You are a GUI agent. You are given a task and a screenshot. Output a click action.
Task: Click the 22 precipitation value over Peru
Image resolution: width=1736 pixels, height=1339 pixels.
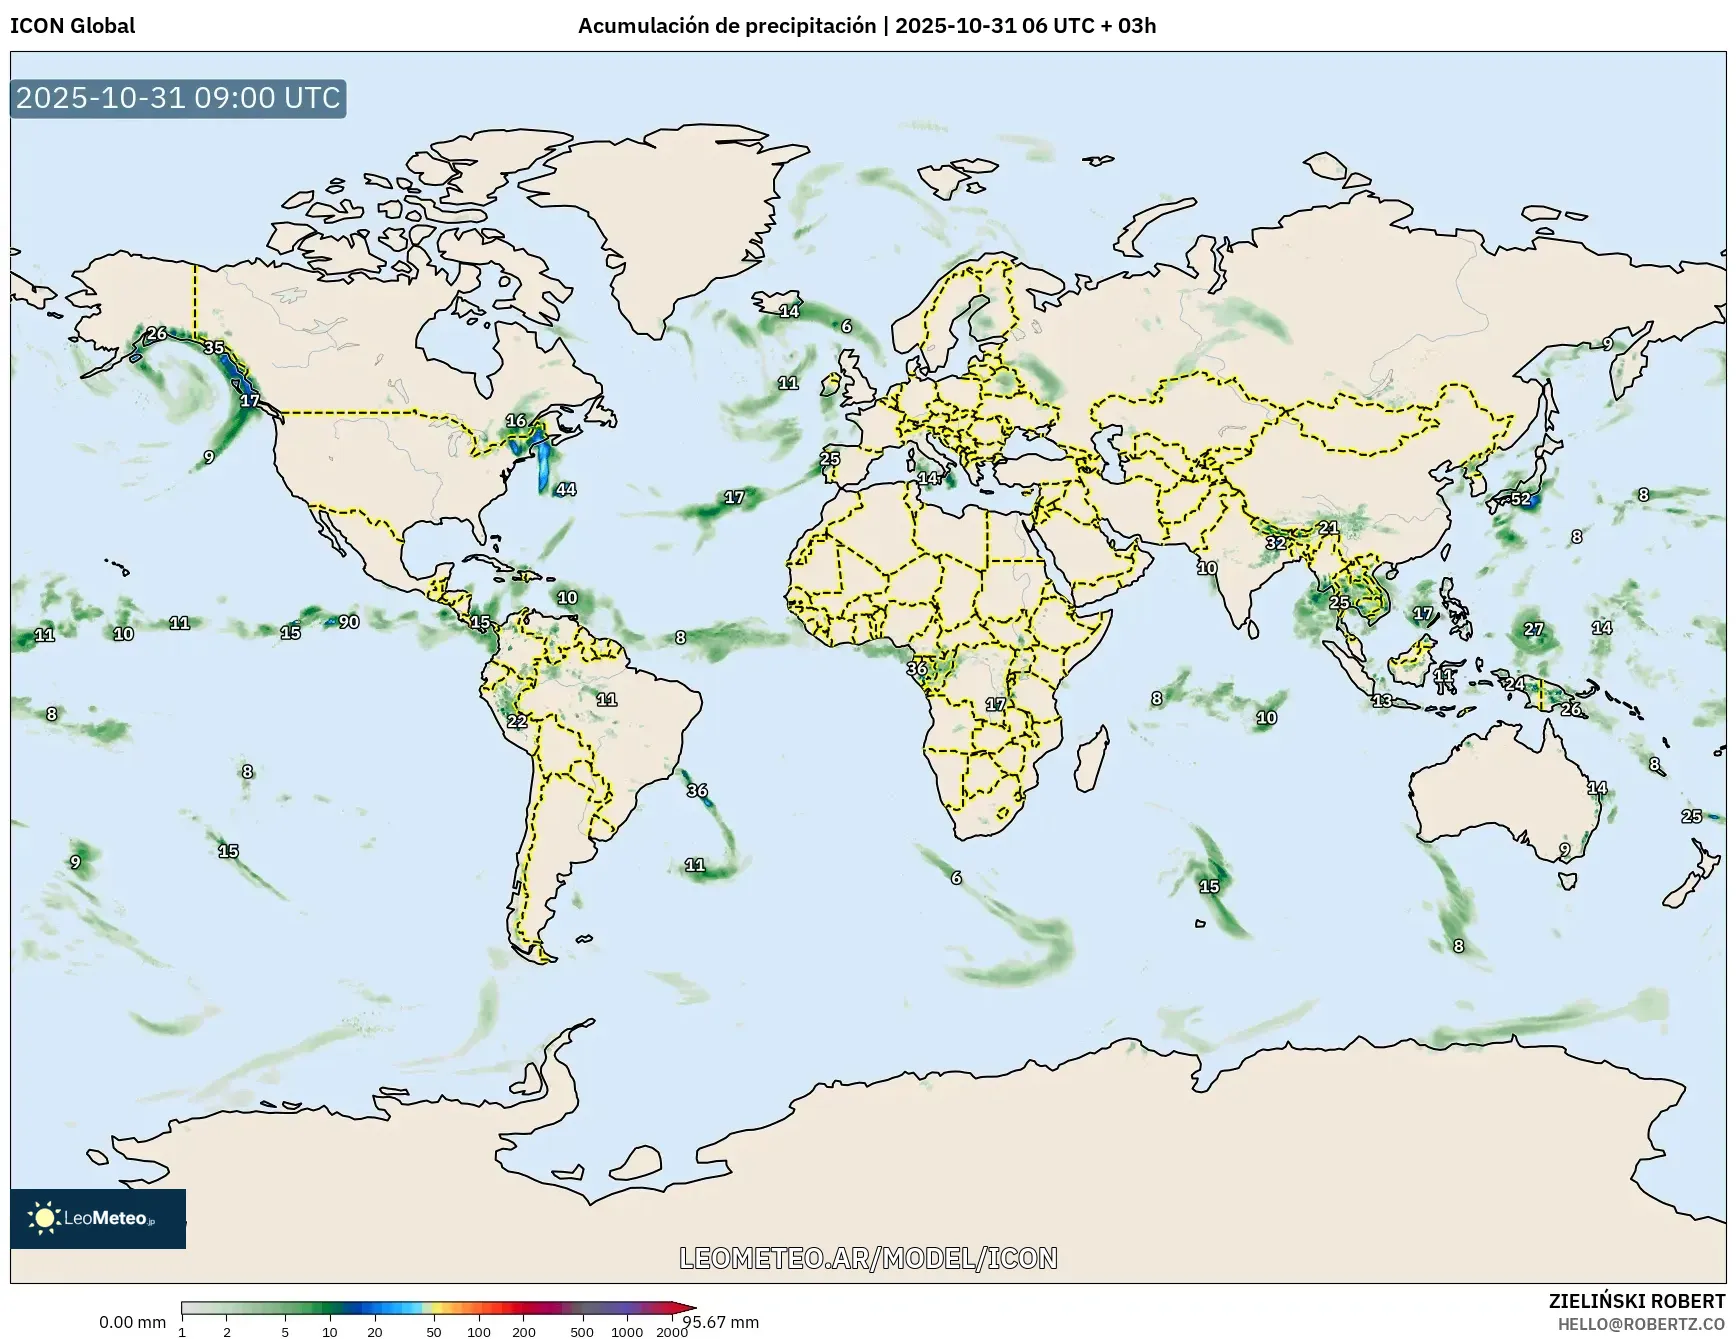pos(517,721)
